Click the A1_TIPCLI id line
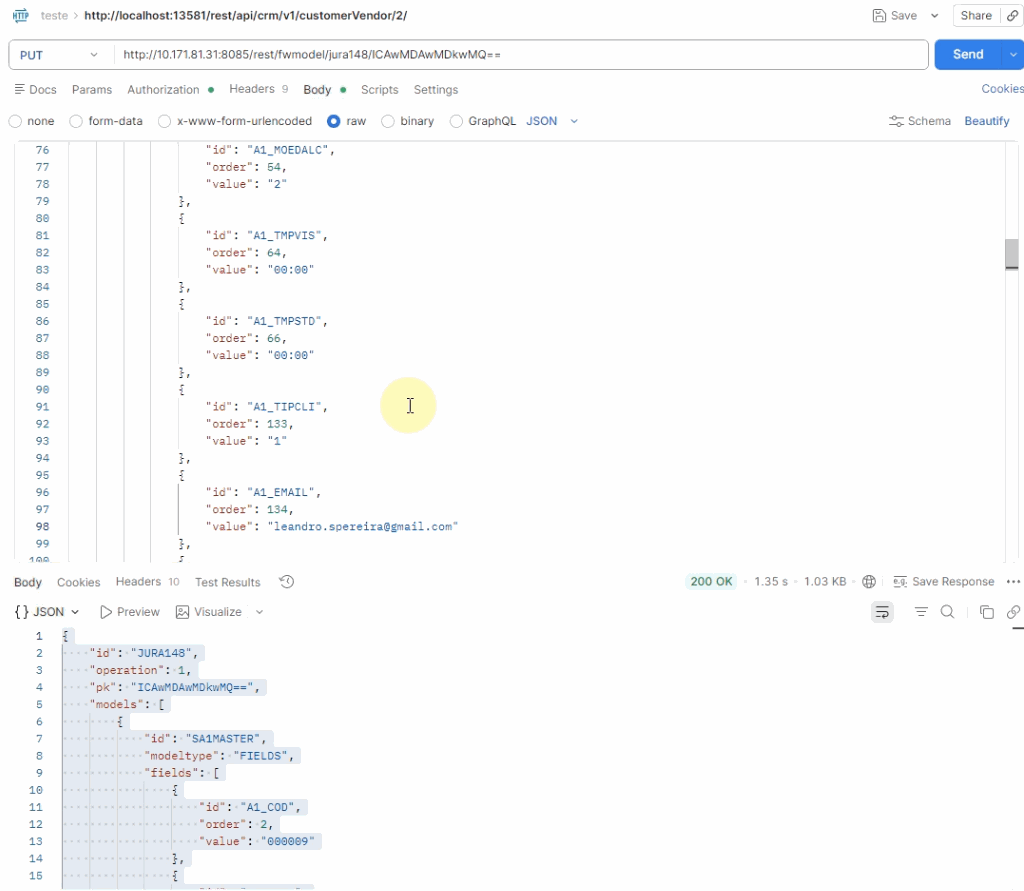 pos(266,407)
